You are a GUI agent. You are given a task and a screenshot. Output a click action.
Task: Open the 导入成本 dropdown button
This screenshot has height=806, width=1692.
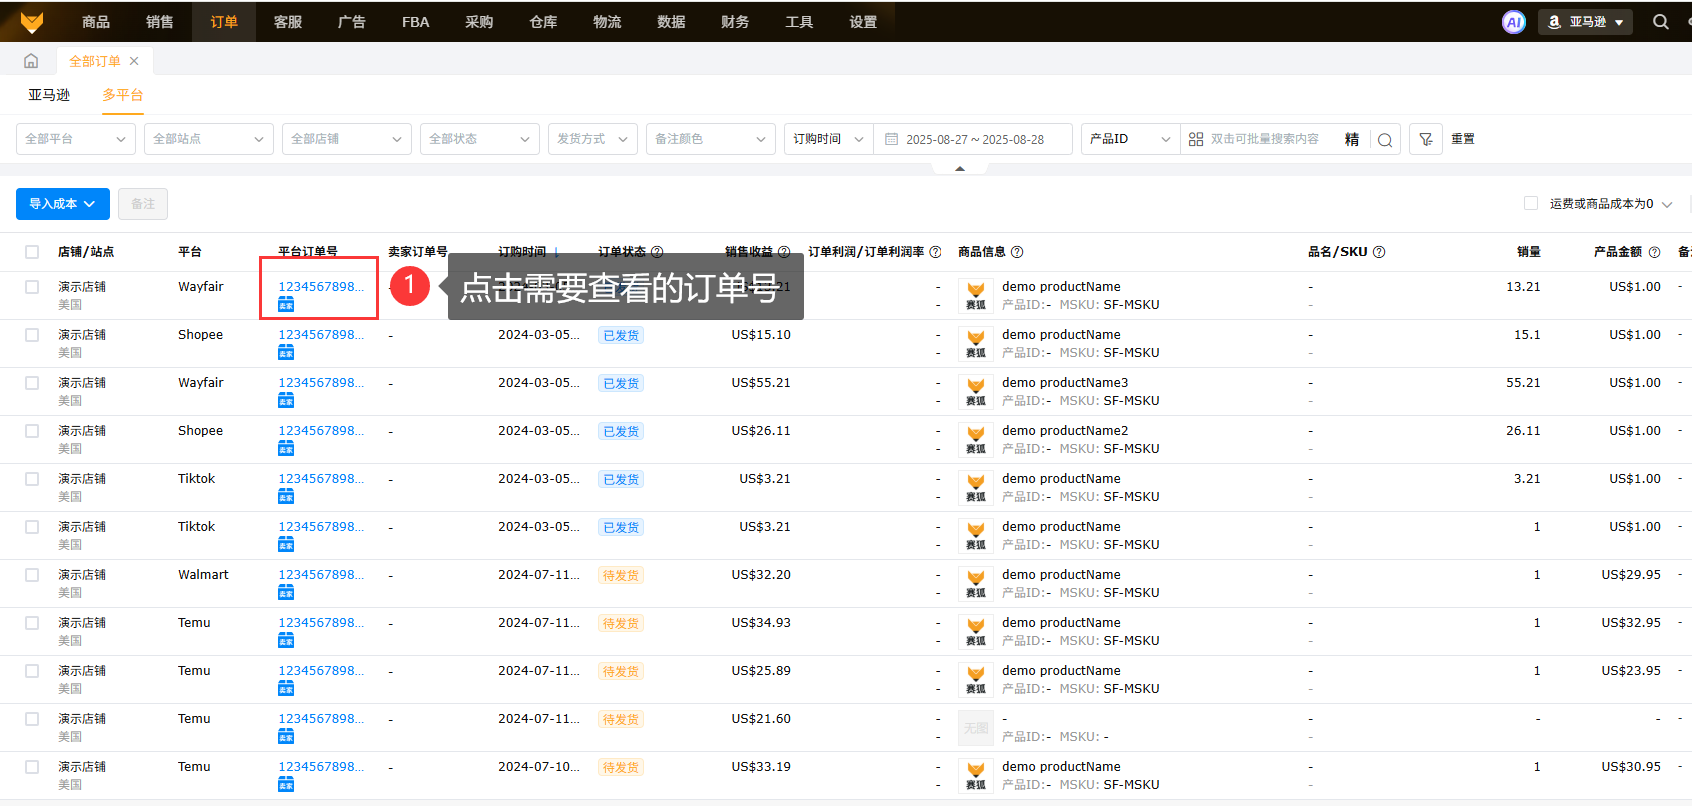pyautogui.click(x=62, y=204)
